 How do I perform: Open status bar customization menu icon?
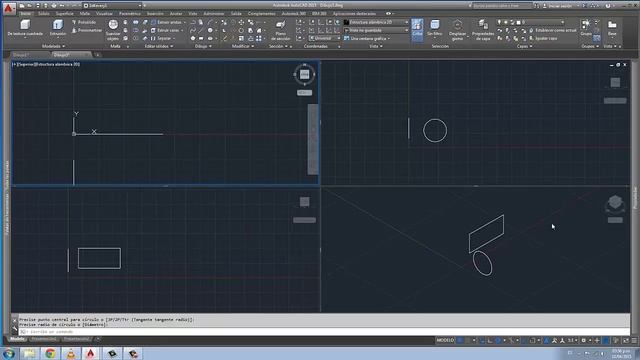[634, 340]
